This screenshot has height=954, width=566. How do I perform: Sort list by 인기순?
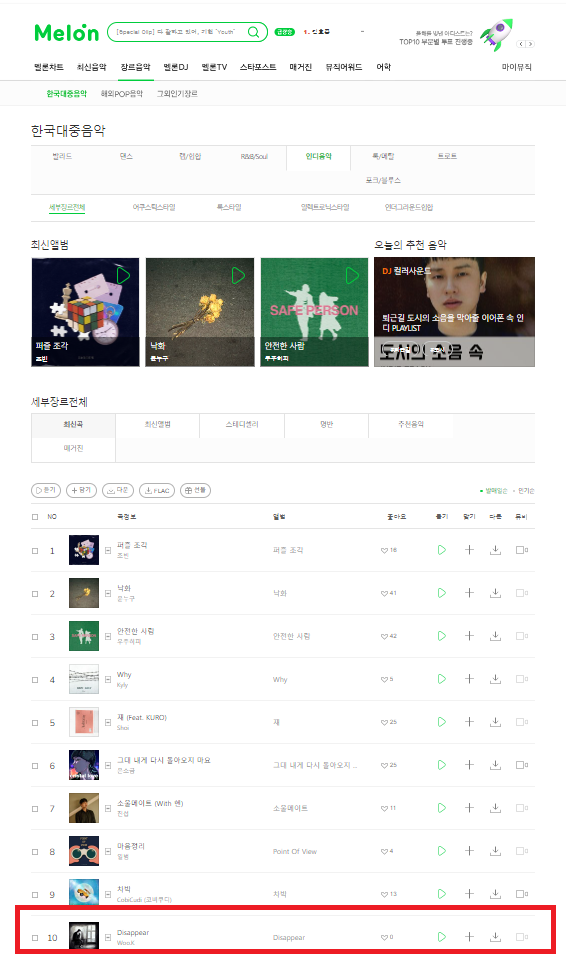(525, 490)
